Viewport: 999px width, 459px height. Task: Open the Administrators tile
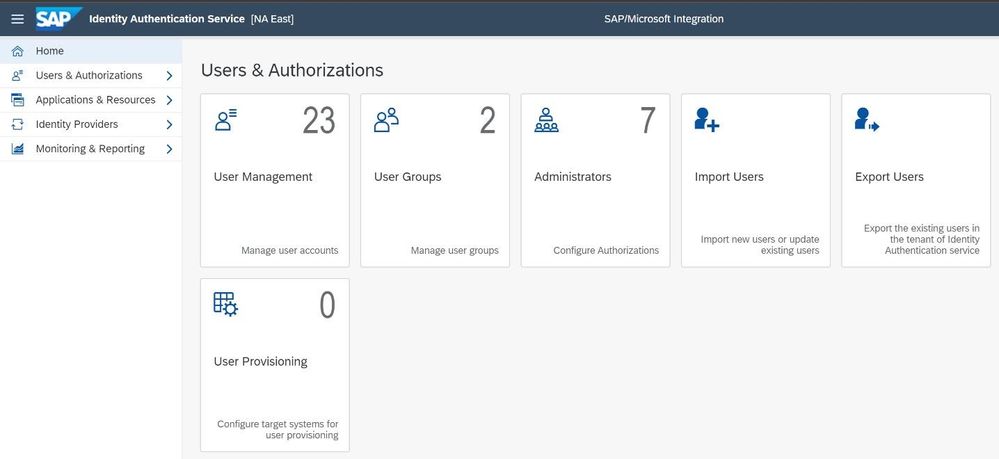pyautogui.click(x=595, y=180)
